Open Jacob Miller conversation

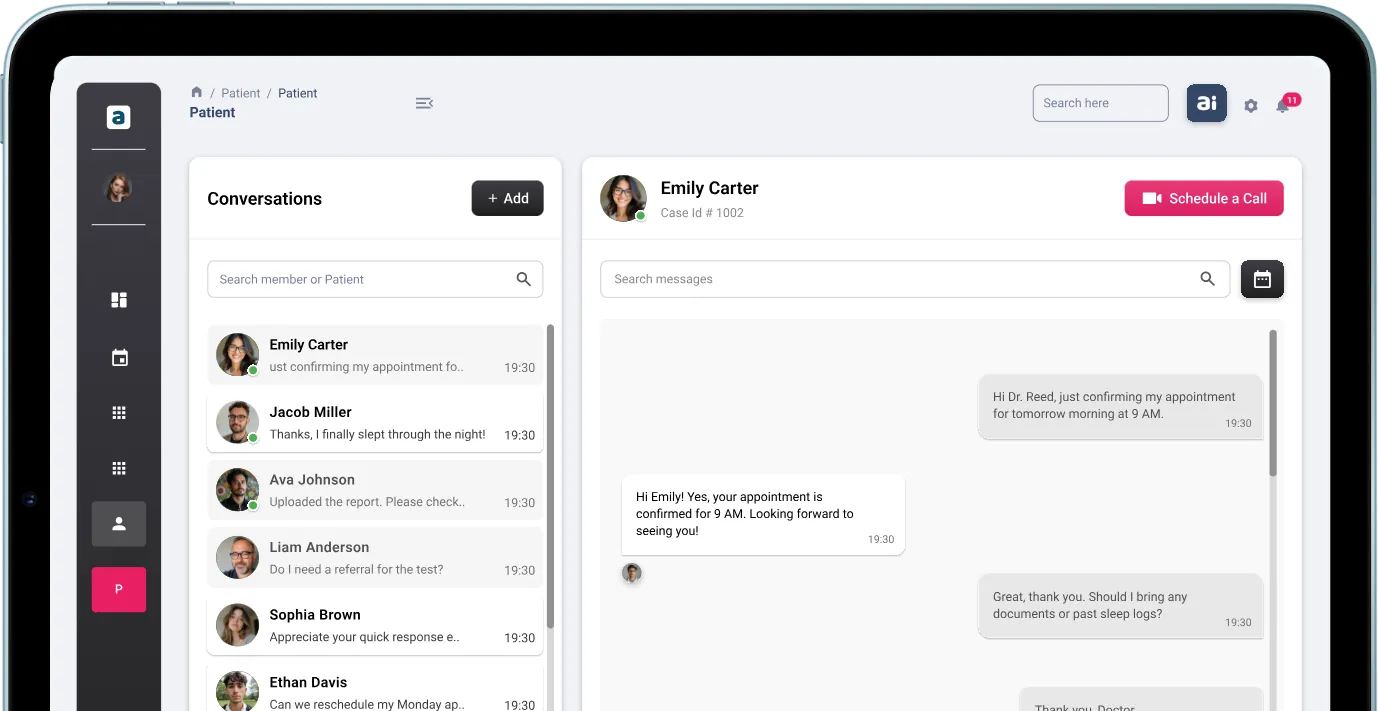(x=375, y=422)
